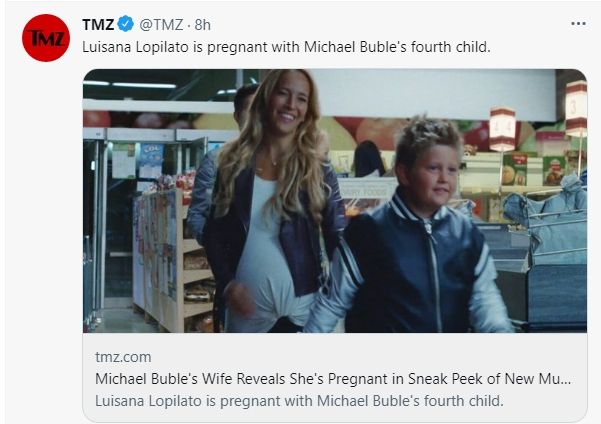Click the checkout lane number 4 sign in the photo
Image resolution: width=601 pixels, height=424 pixels.
502,129
